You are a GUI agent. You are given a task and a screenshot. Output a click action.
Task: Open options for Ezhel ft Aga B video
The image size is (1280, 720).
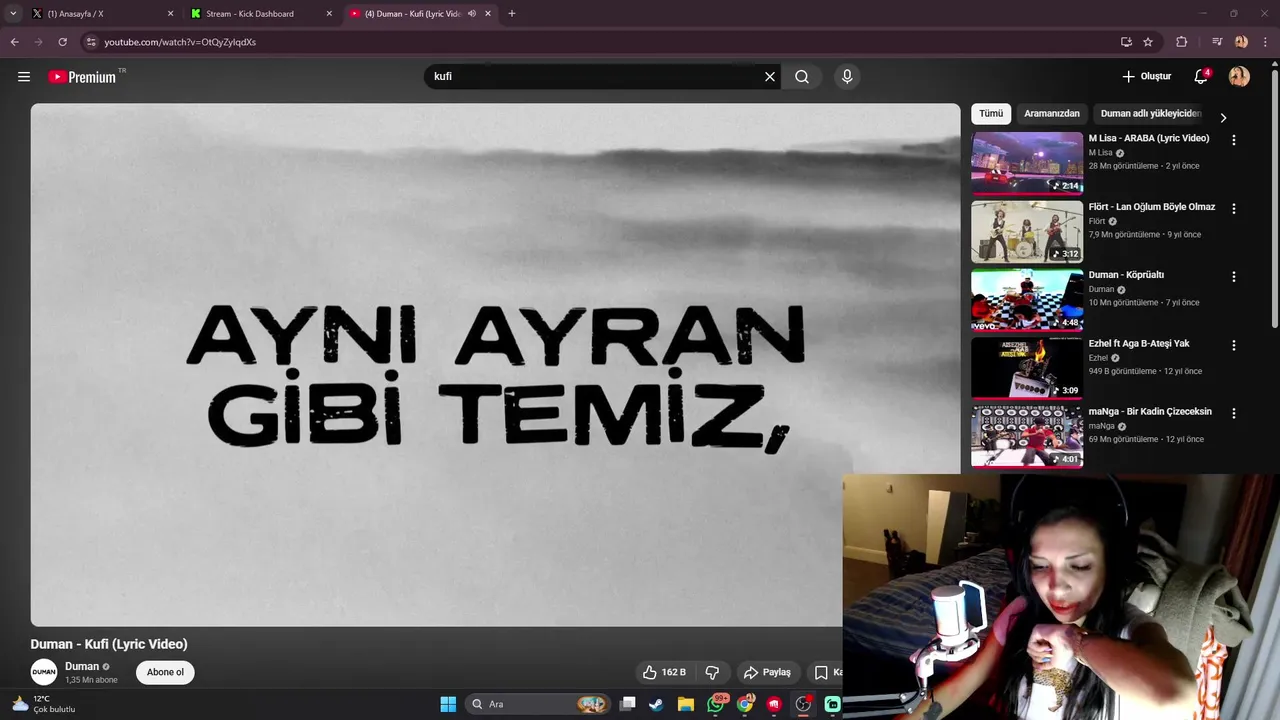tap(1234, 346)
